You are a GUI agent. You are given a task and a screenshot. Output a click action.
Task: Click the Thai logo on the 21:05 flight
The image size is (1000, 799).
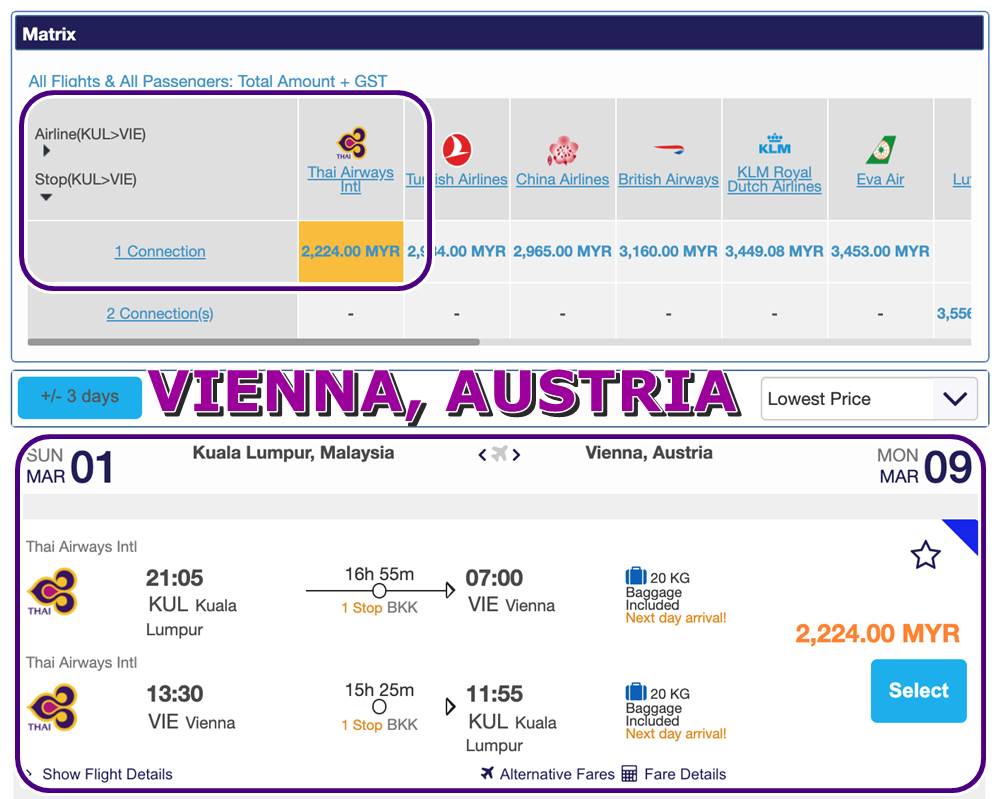click(52, 591)
